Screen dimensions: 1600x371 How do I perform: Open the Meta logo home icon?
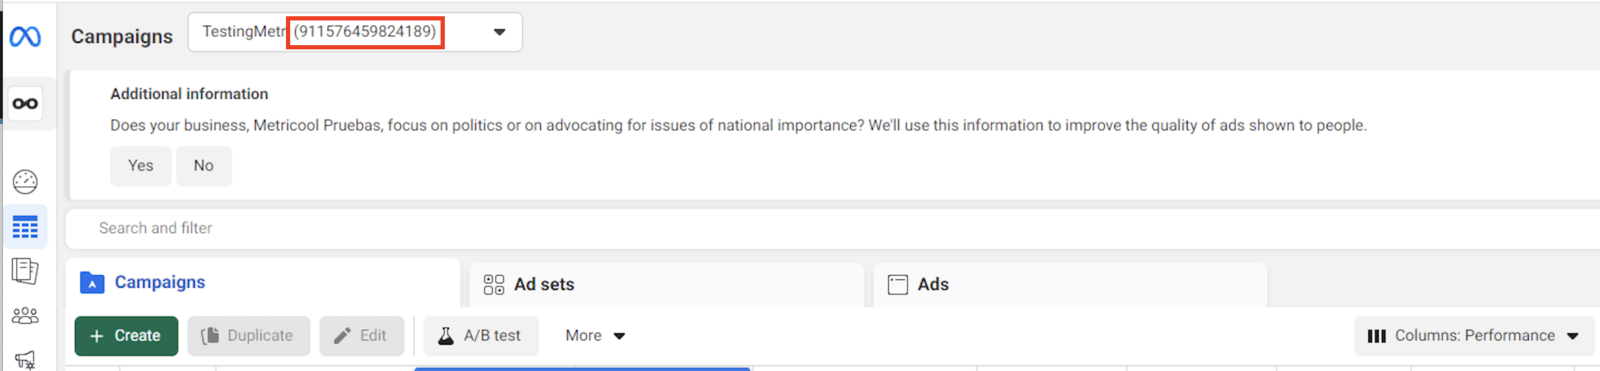coord(25,37)
